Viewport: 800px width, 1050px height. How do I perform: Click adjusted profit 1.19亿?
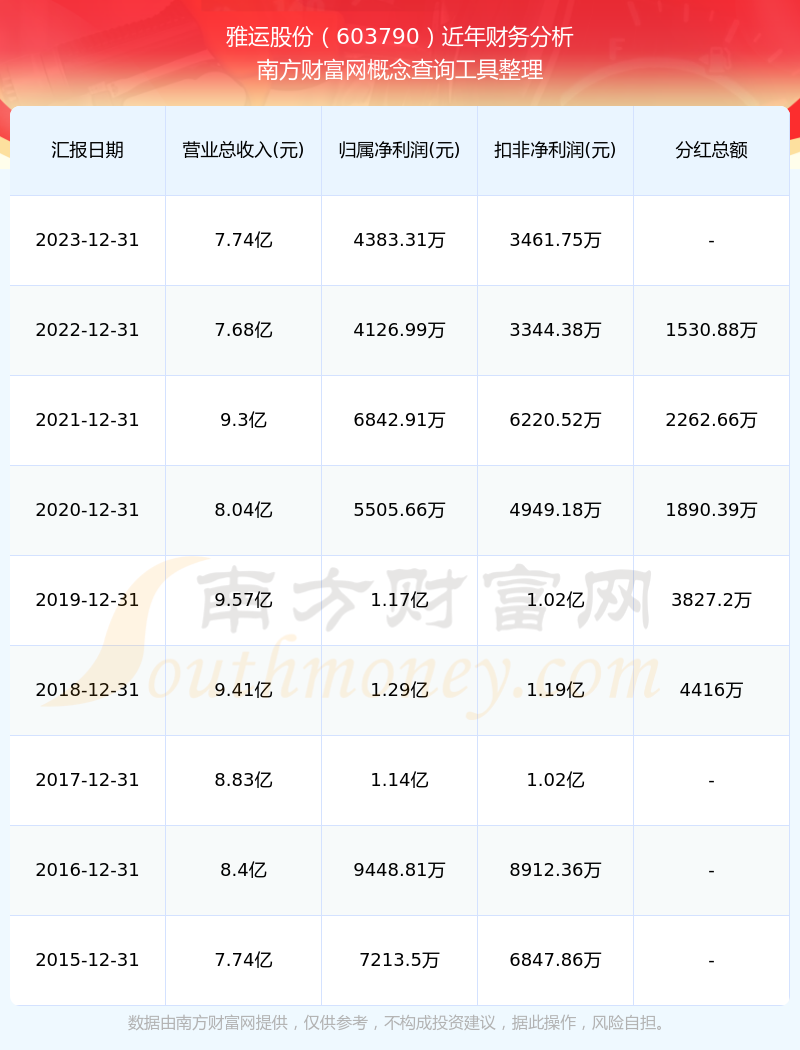[x=556, y=690]
